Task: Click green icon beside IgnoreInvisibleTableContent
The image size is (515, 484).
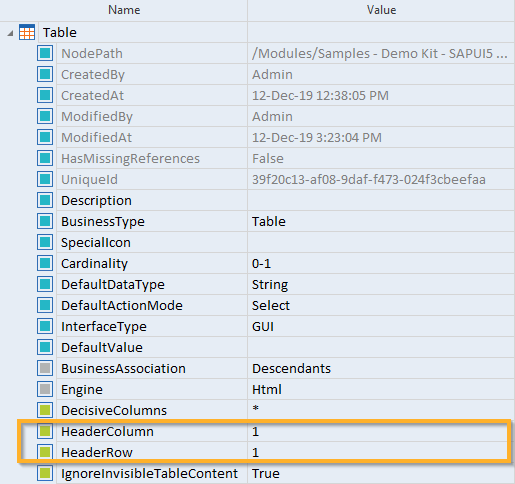Action: [x=45, y=473]
